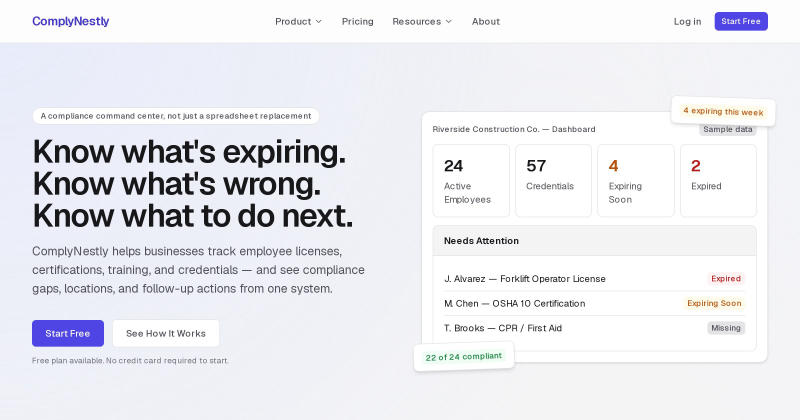
Task: Expand the Resources dropdown chevron
Action: [449, 21]
